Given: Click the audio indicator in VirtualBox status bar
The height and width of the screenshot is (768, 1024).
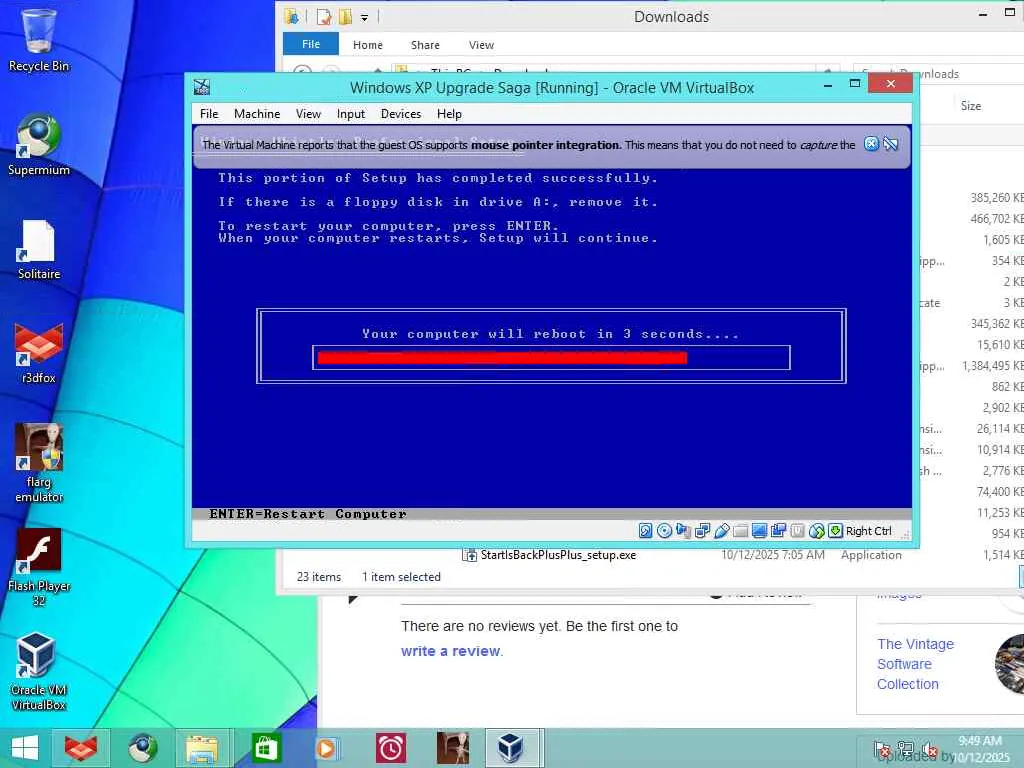Looking at the screenshot, I should tap(683, 531).
